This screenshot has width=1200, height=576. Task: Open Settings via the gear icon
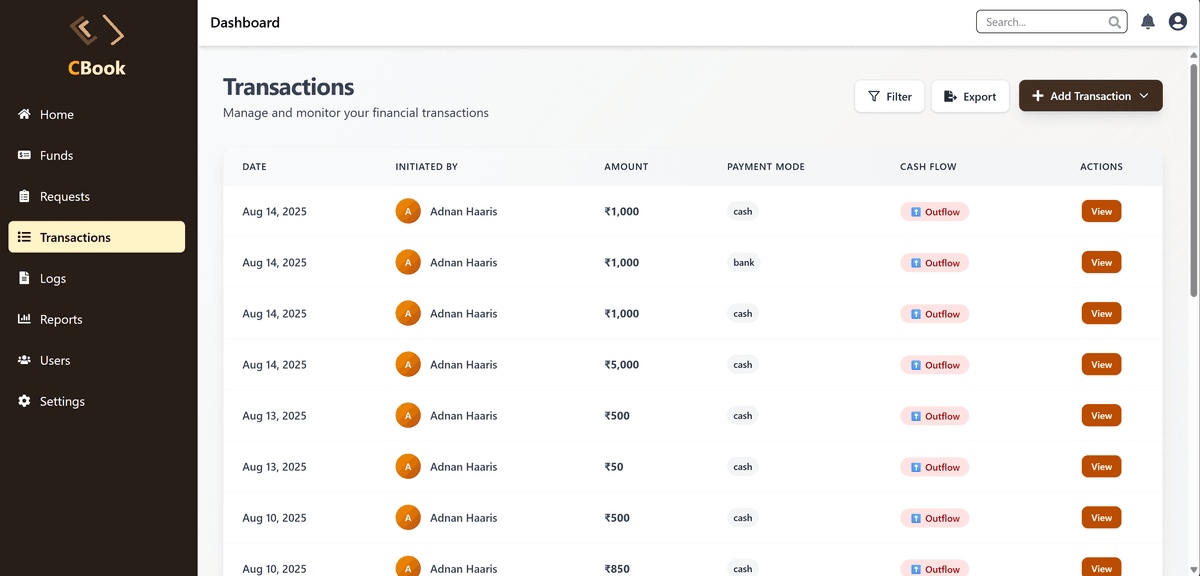pos(23,401)
